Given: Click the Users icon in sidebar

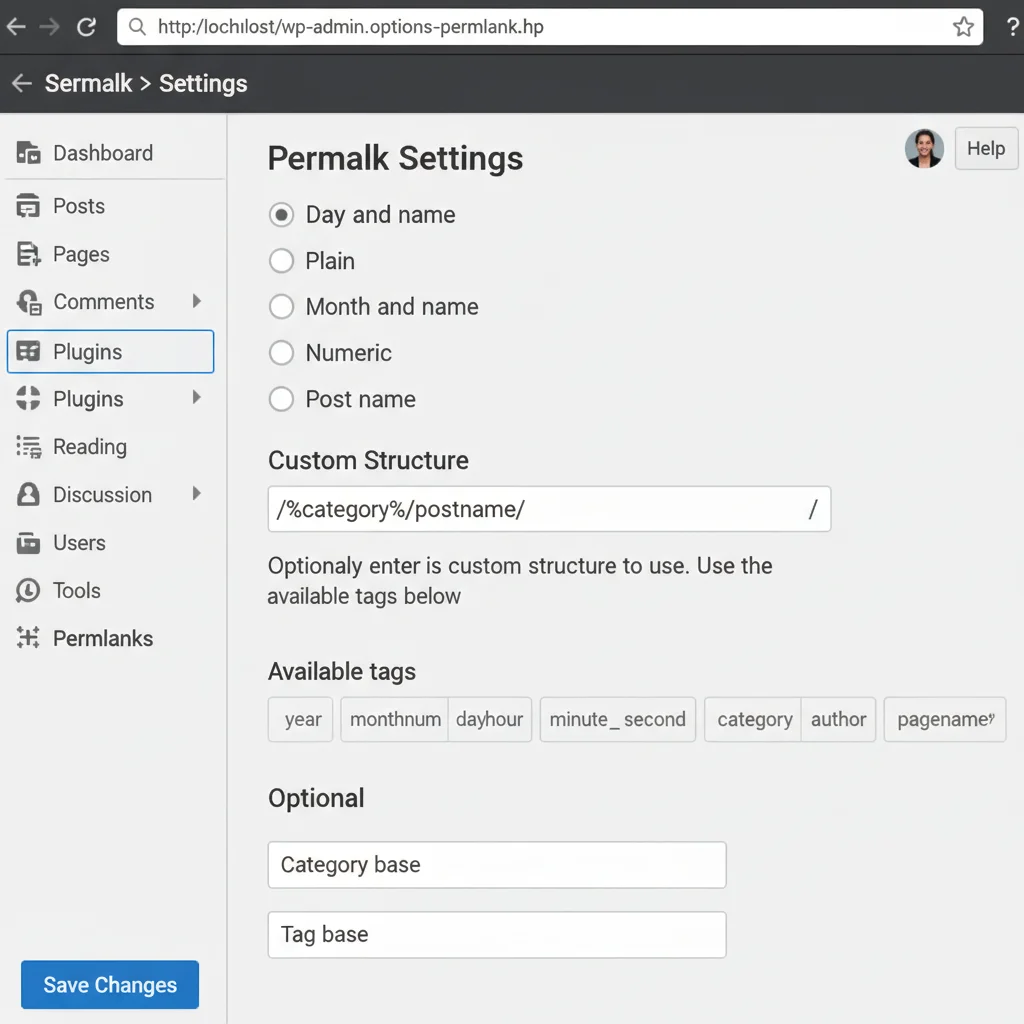Looking at the screenshot, I should [28, 543].
